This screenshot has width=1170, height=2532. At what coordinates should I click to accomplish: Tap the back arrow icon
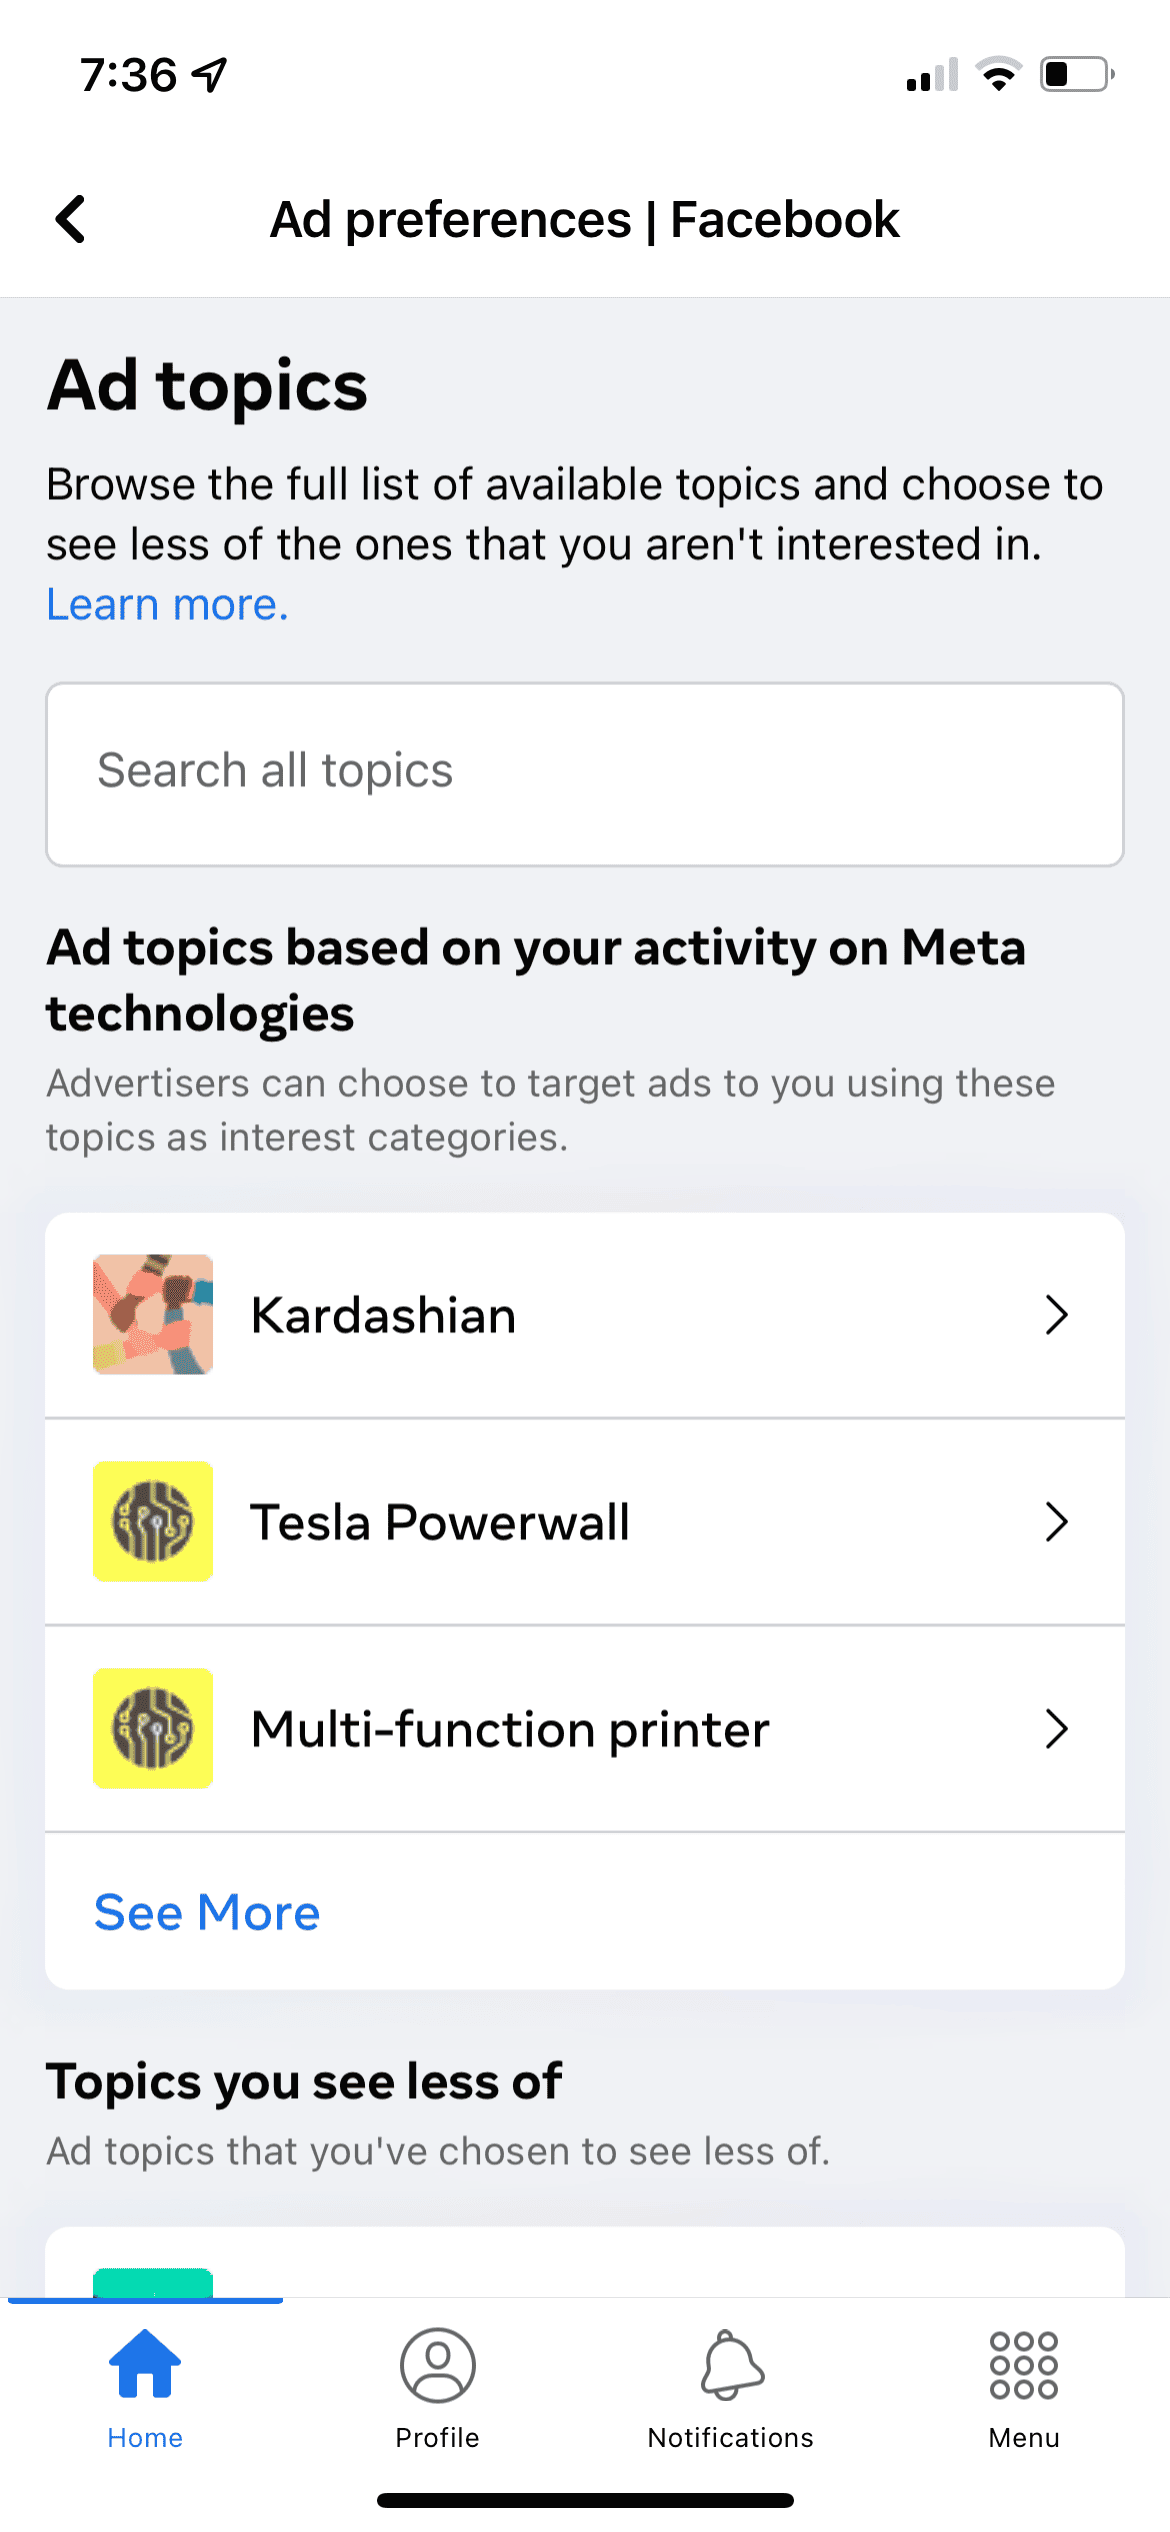pos(71,219)
